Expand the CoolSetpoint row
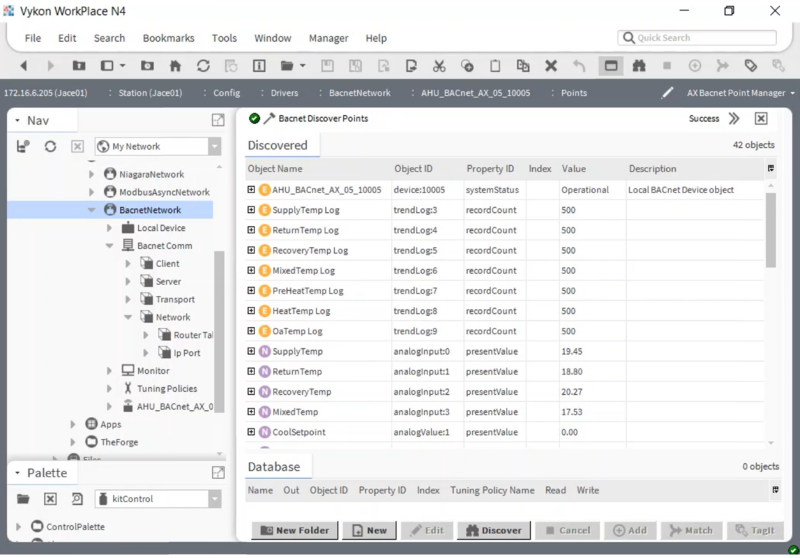 click(251, 432)
